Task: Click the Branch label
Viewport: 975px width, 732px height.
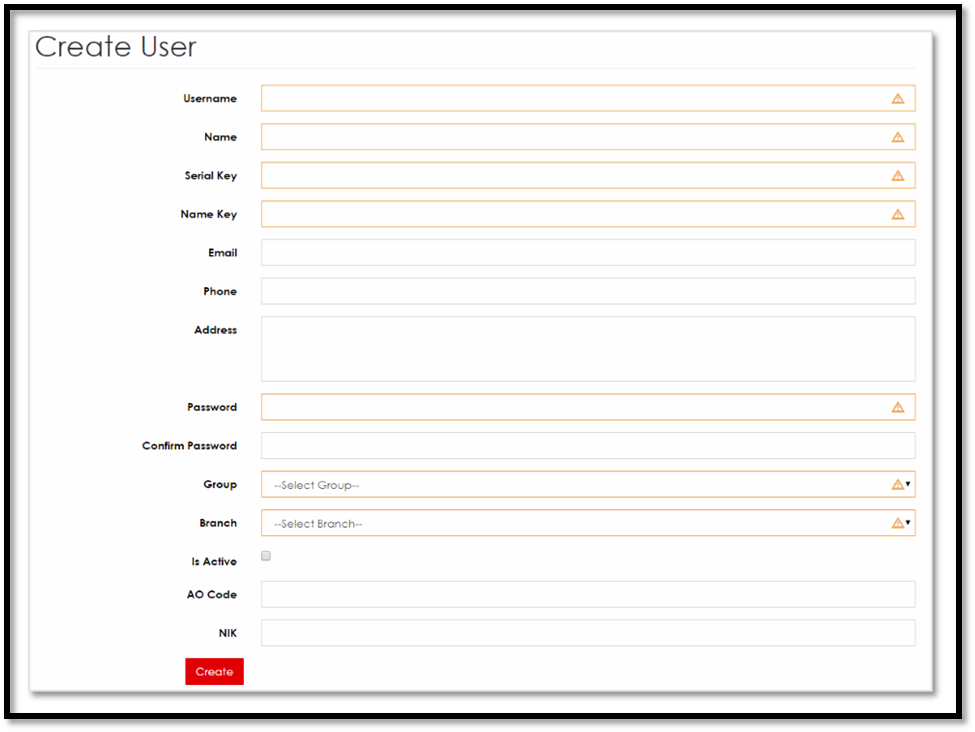Action: point(218,523)
